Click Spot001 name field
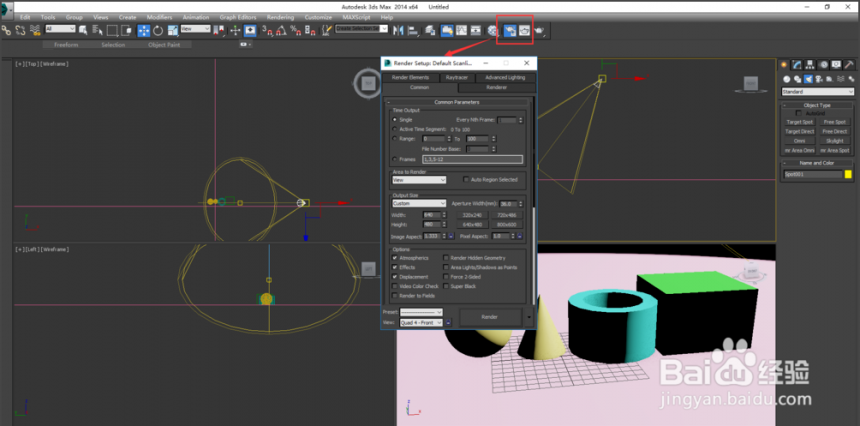The image size is (860, 426). click(x=813, y=174)
